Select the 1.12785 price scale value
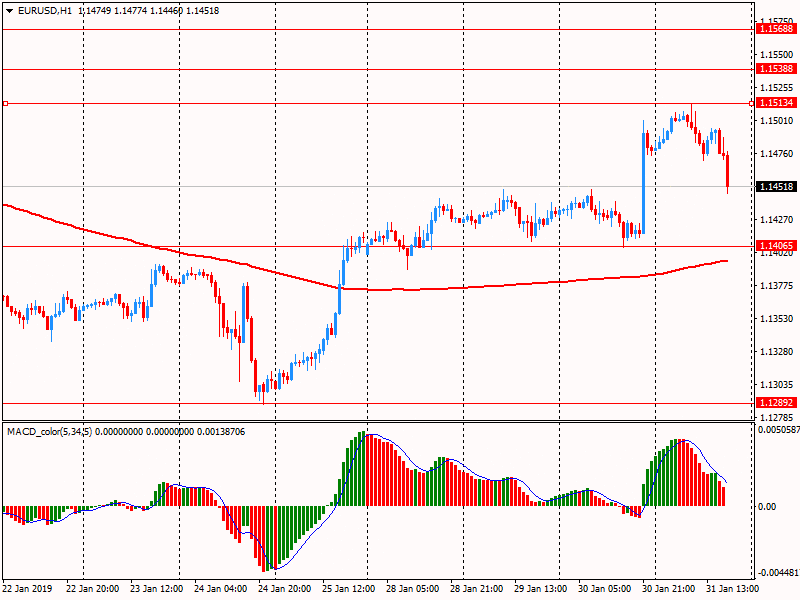The height and width of the screenshot is (600, 800). coord(777,417)
